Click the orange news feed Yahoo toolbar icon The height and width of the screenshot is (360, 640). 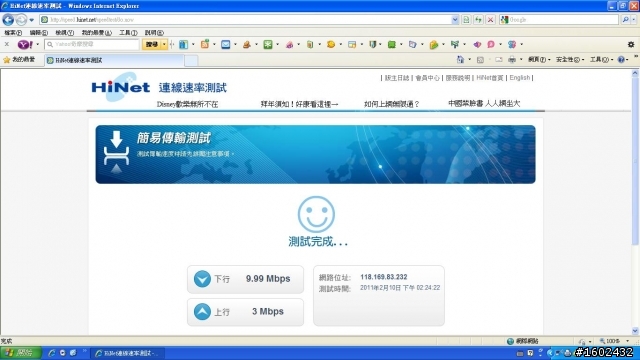204,44
